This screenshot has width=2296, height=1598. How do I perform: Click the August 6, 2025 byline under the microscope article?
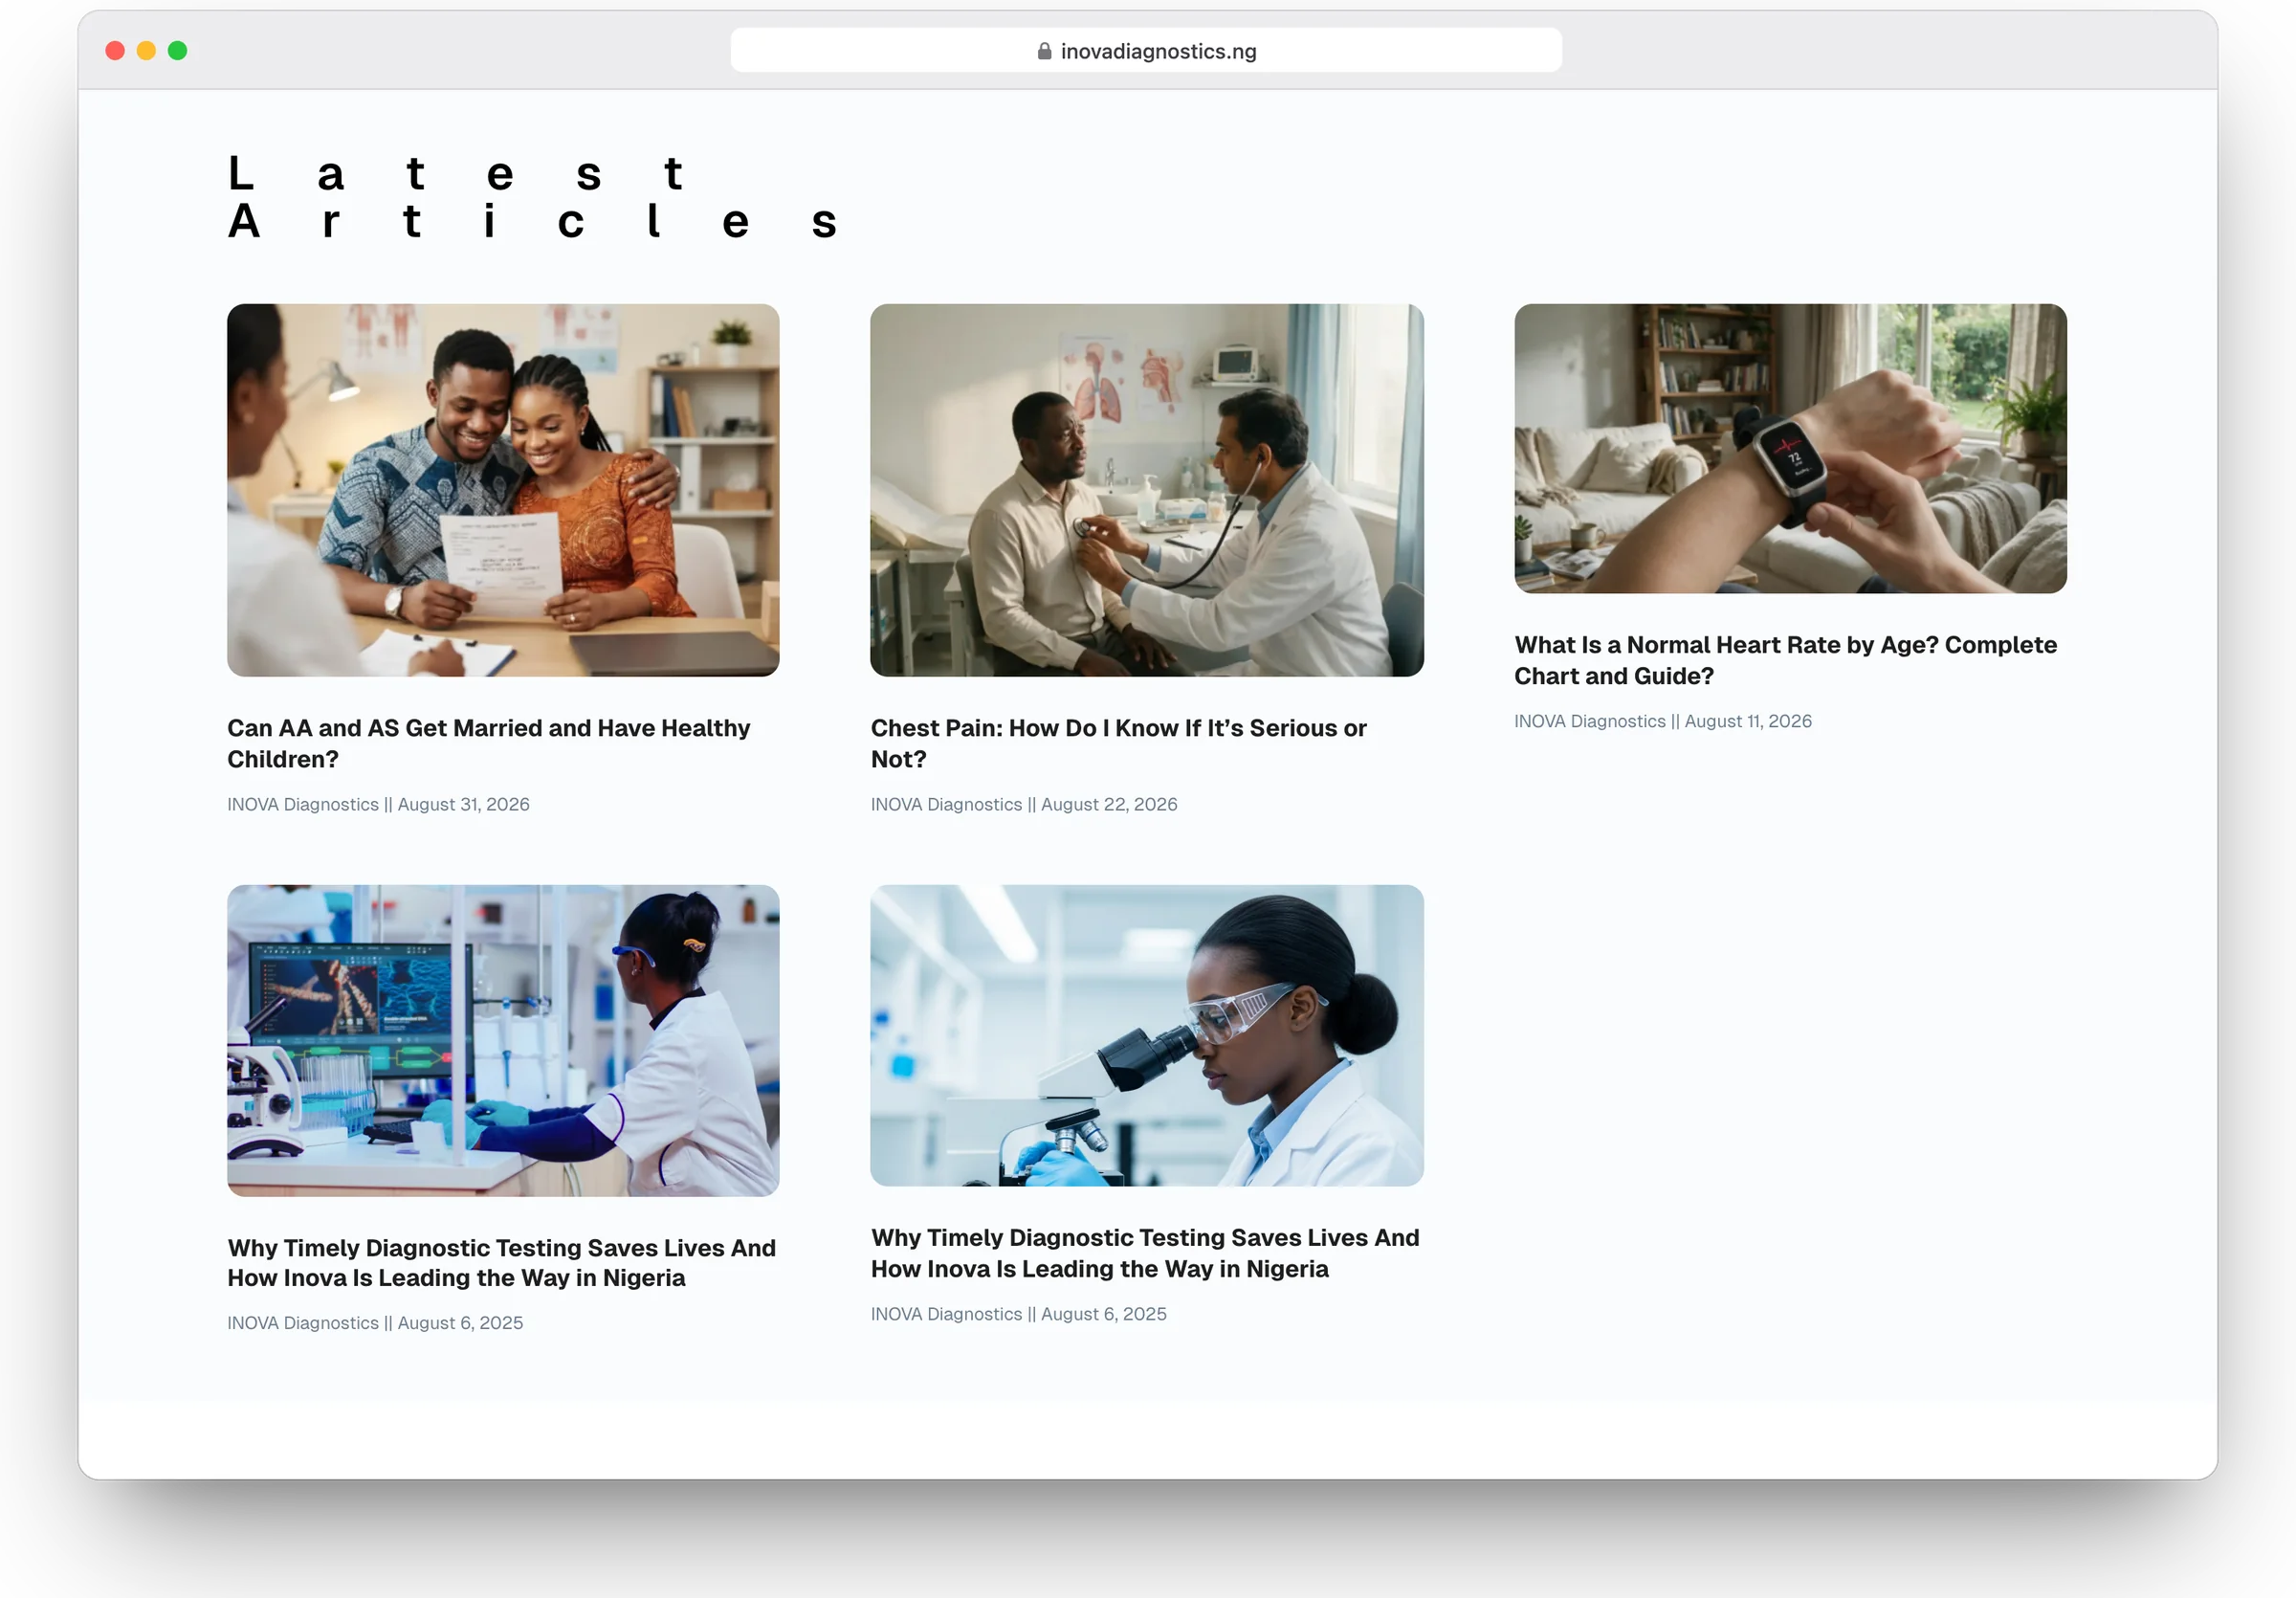coord(1018,1314)
